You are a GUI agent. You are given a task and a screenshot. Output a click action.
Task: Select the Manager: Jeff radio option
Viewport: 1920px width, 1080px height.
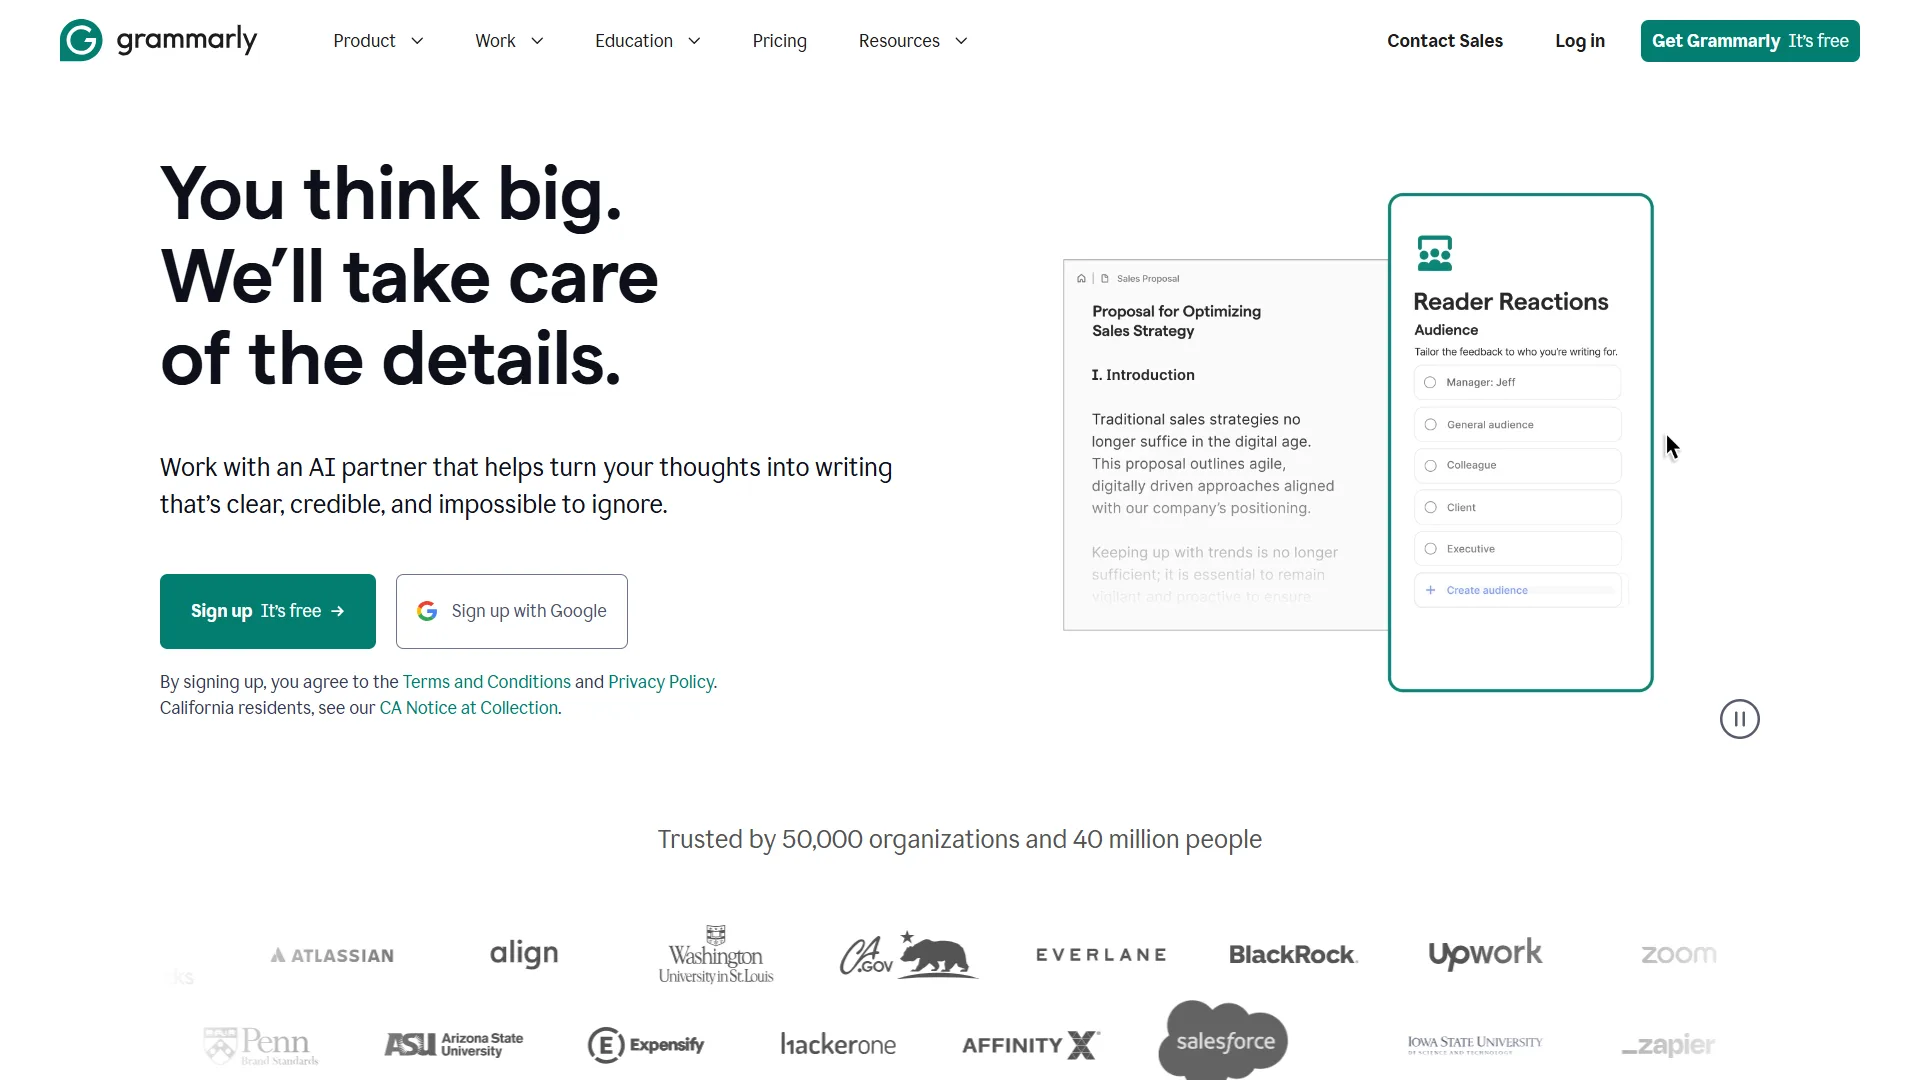point(1430,382)
